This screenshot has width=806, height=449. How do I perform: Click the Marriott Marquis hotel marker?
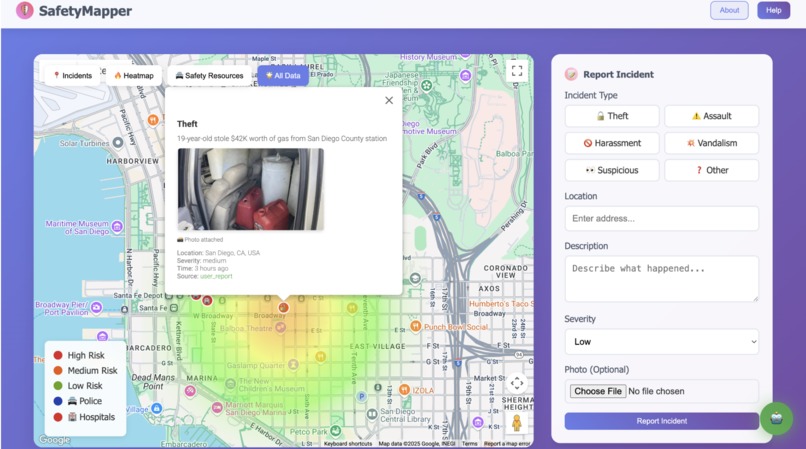coord(217,408)
